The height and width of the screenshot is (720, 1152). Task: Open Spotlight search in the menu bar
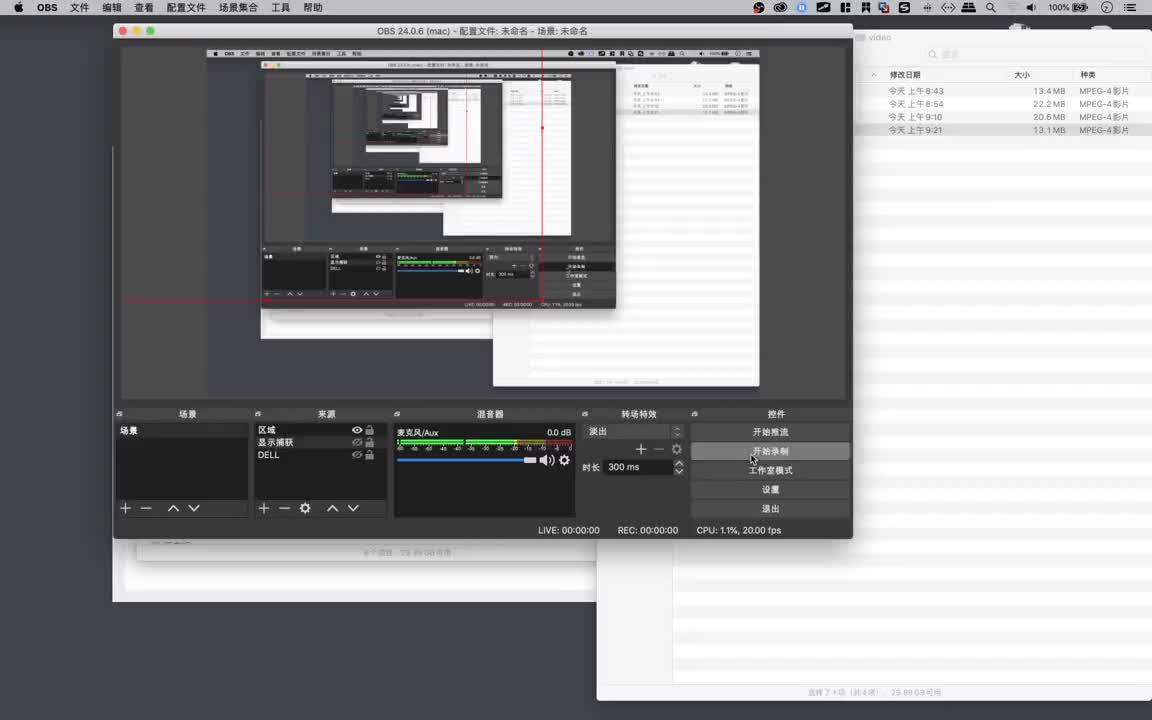tap(990, 7)
